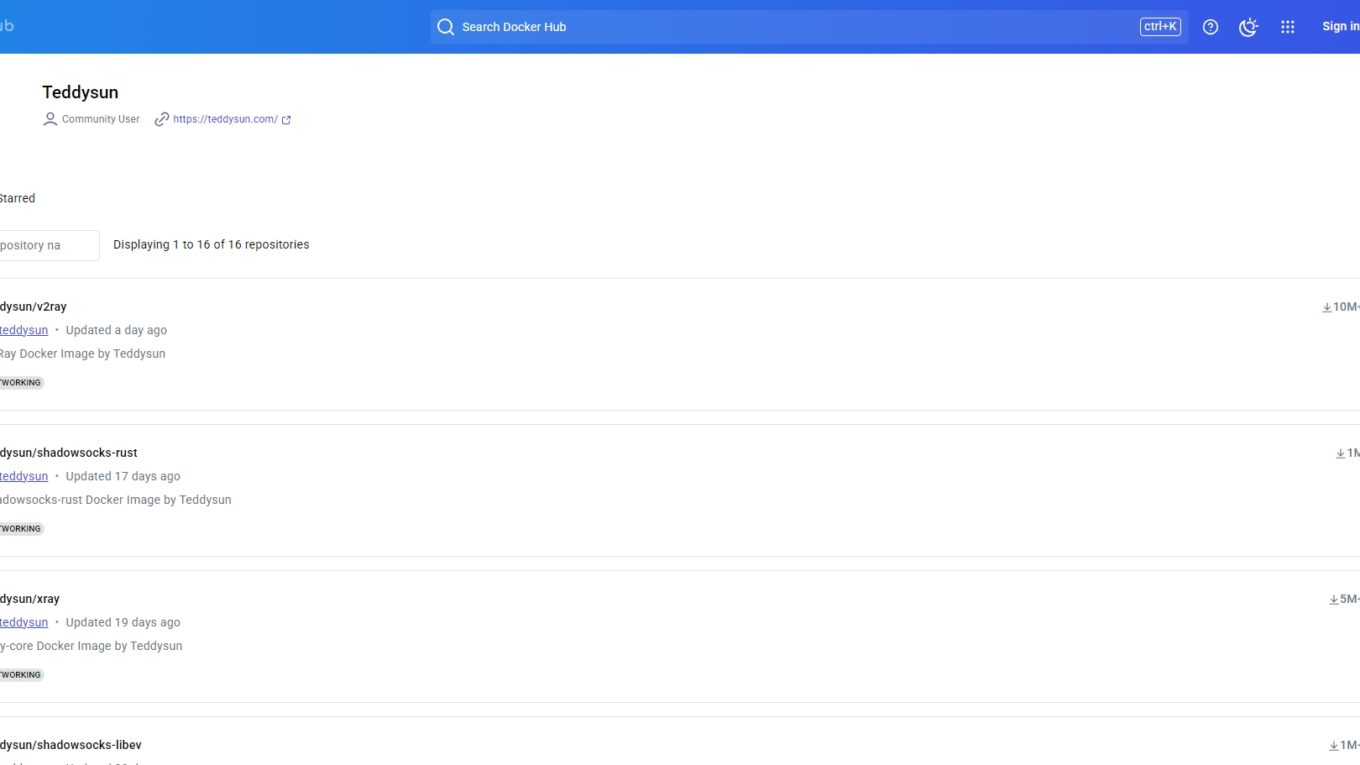Screen dimensions: 1360x765
Task: Click teddysun author link under xray
Action: (x=24, y=622)
